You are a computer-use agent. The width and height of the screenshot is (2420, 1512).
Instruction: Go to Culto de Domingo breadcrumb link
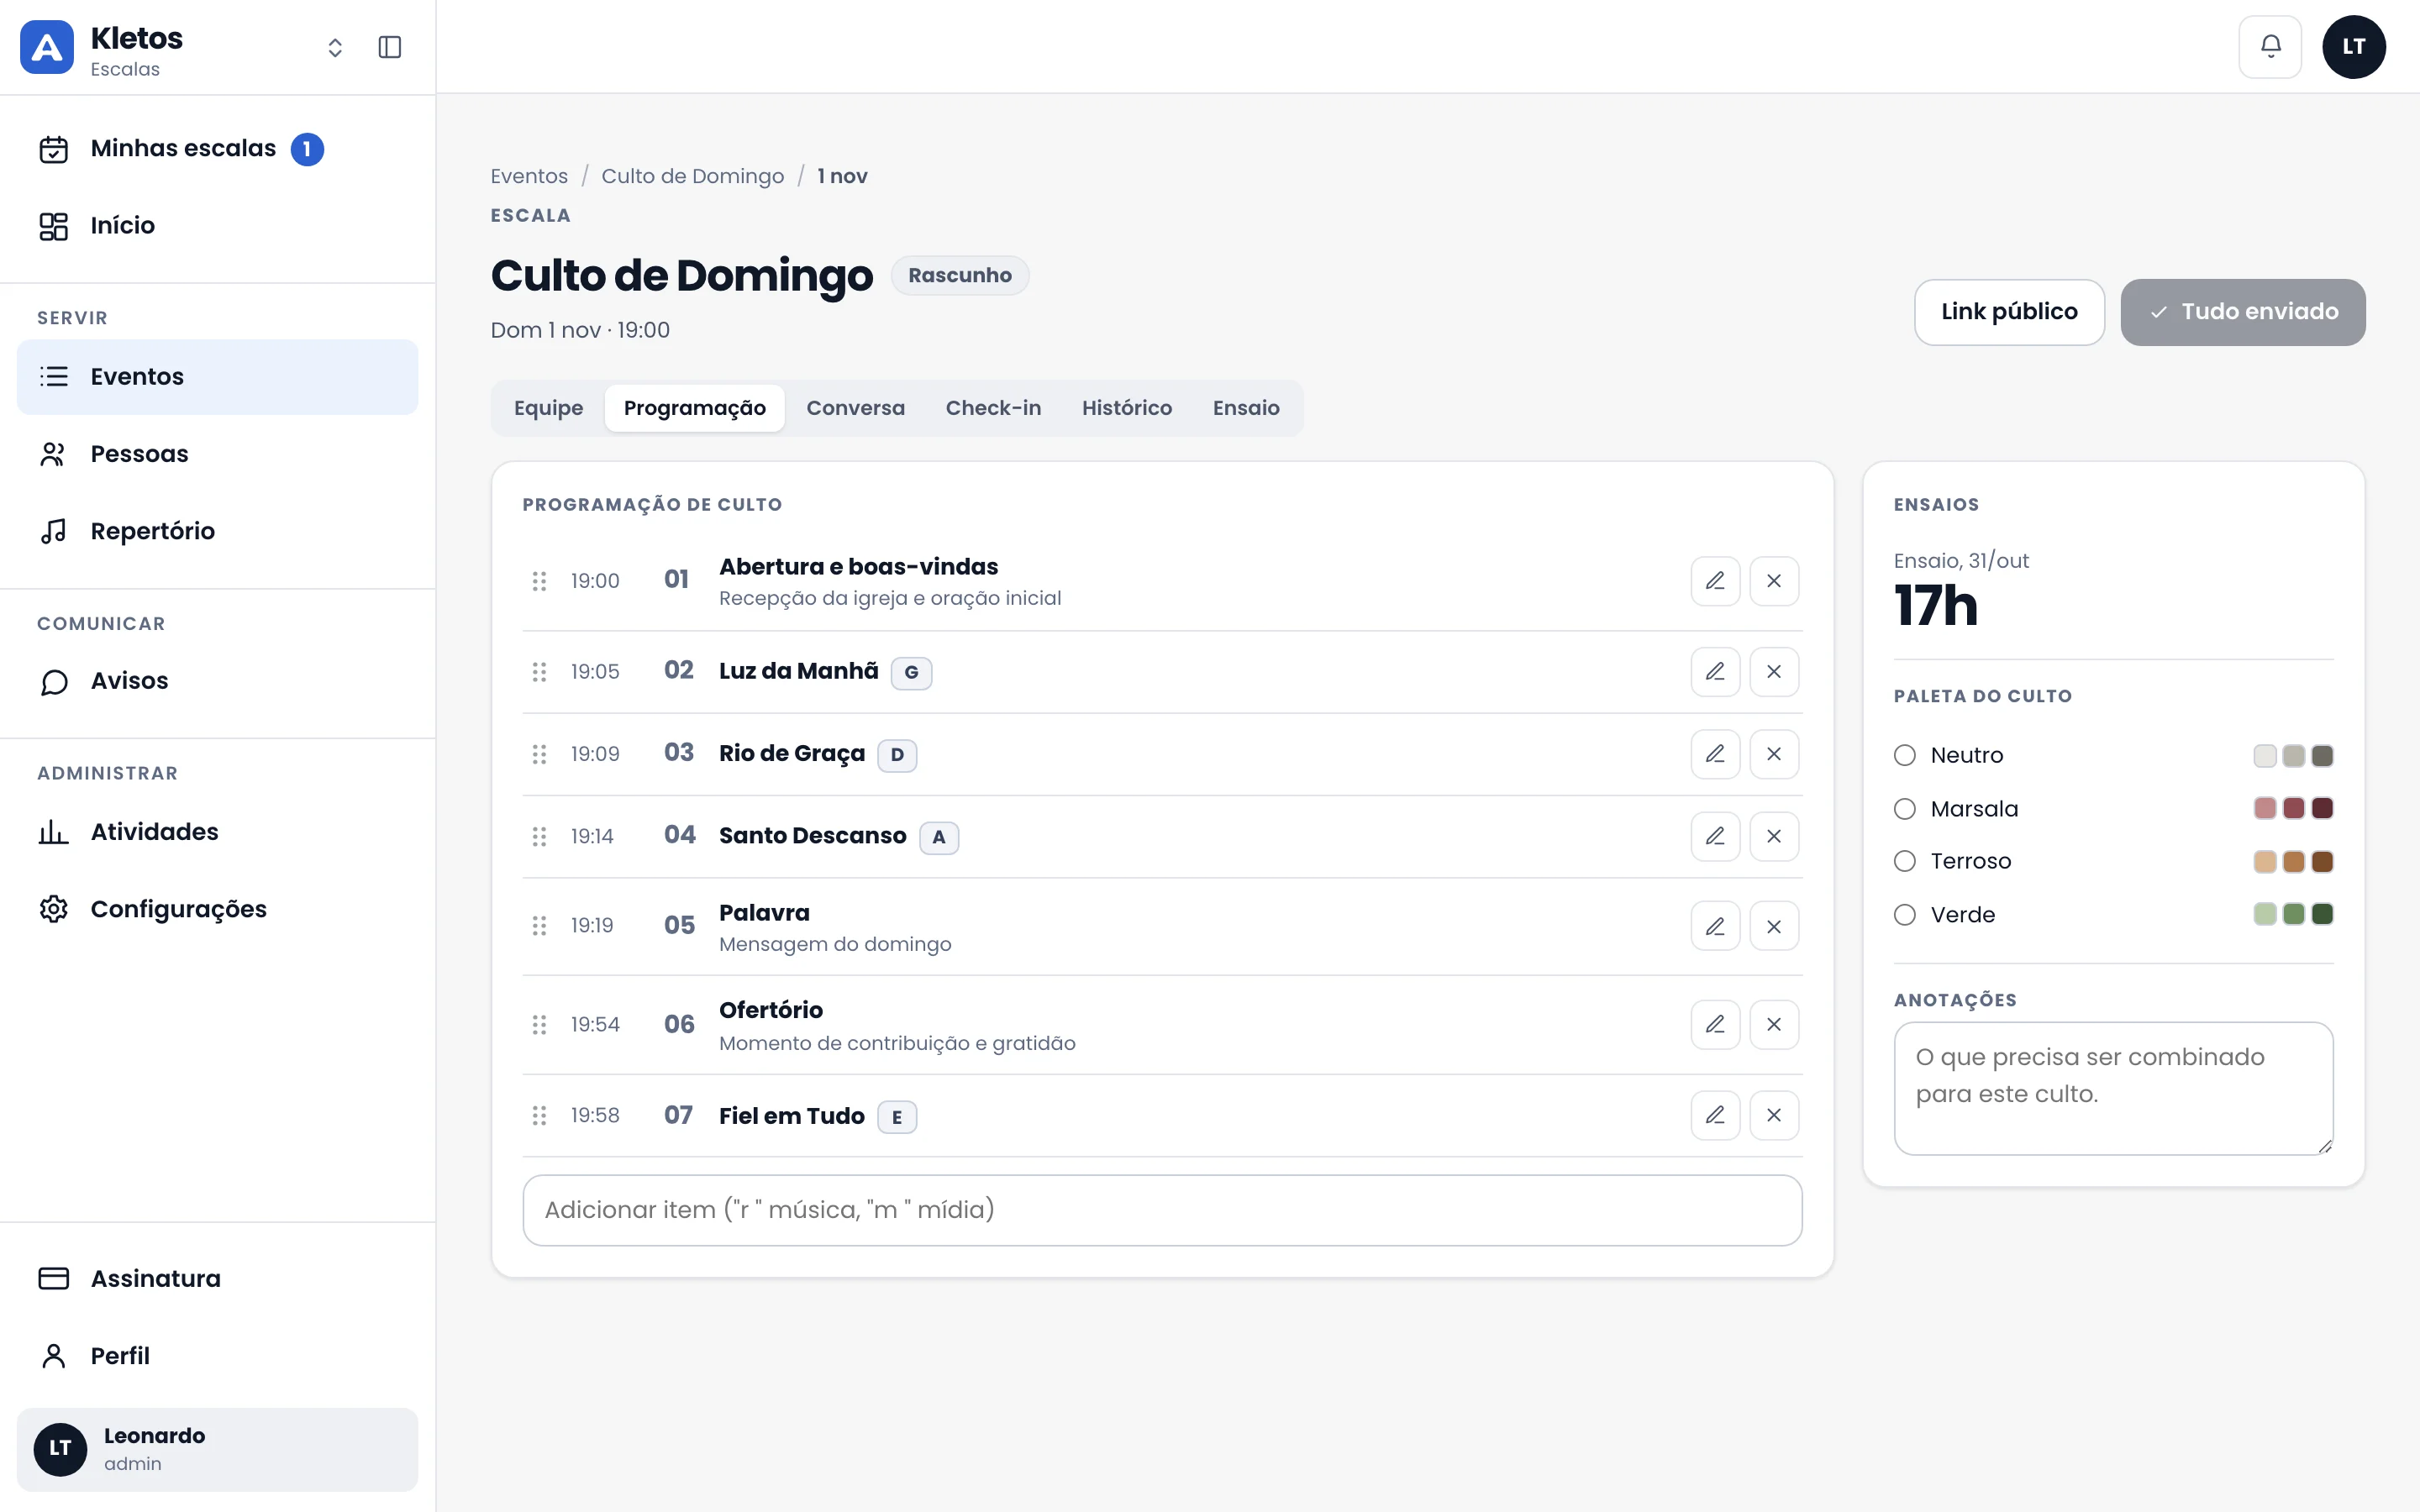tap(692, 176)
